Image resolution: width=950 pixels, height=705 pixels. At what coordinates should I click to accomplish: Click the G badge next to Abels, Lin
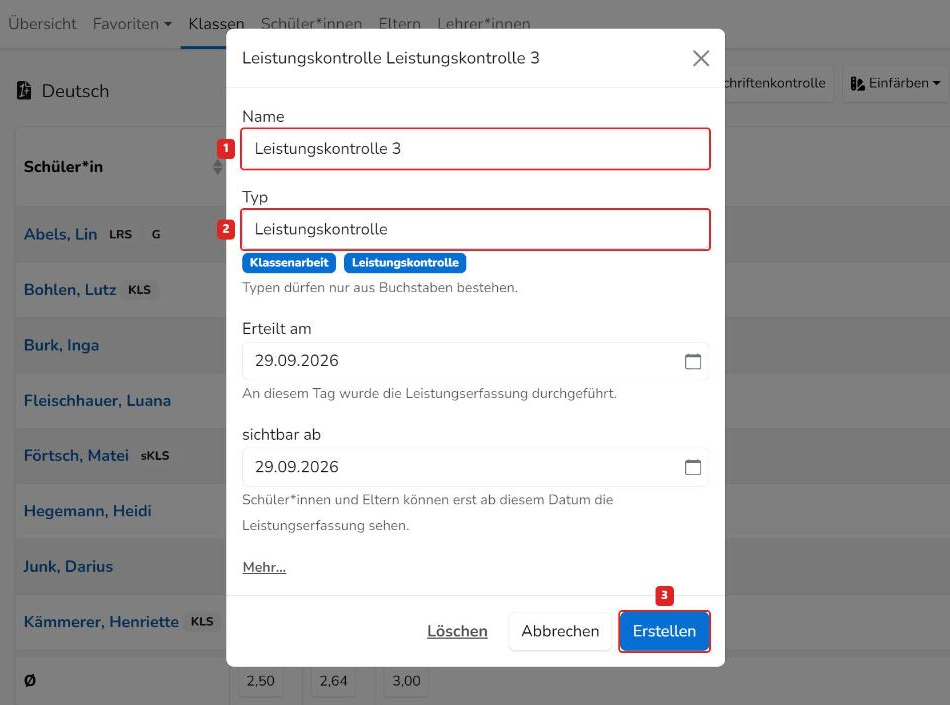[x=156, y=234]
